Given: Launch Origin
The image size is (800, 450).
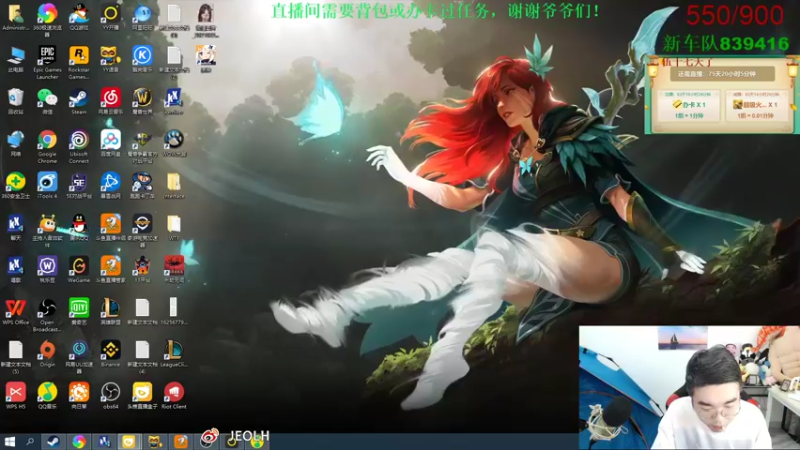Looking at the screenshot, I should [x=47, y=354].
